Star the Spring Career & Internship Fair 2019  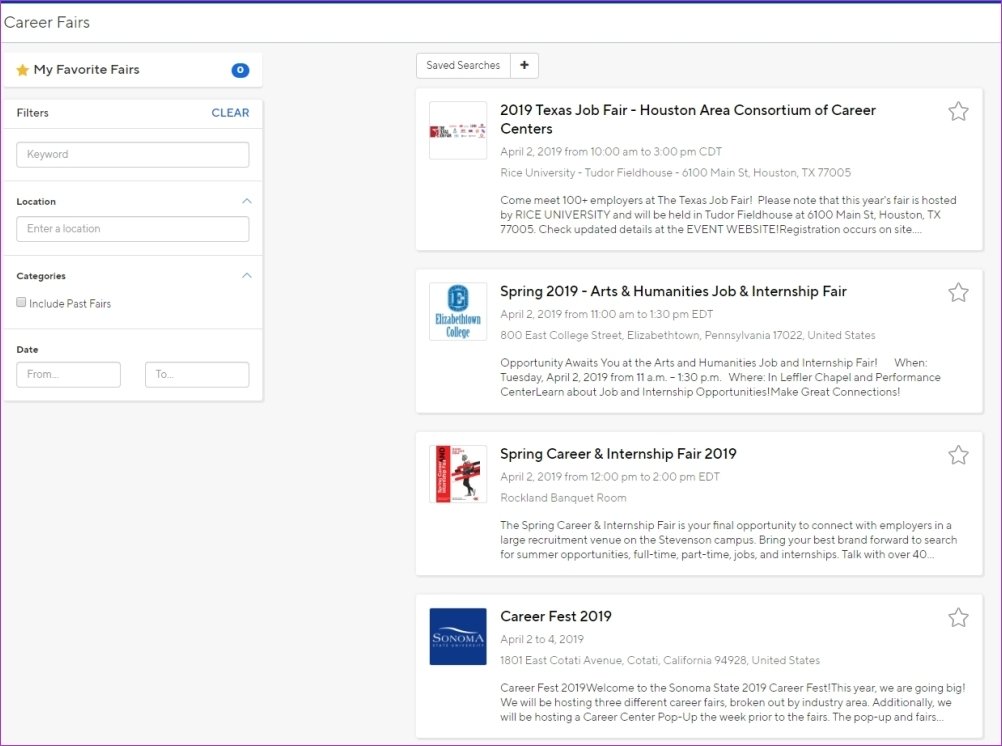[x=958, y=455]
